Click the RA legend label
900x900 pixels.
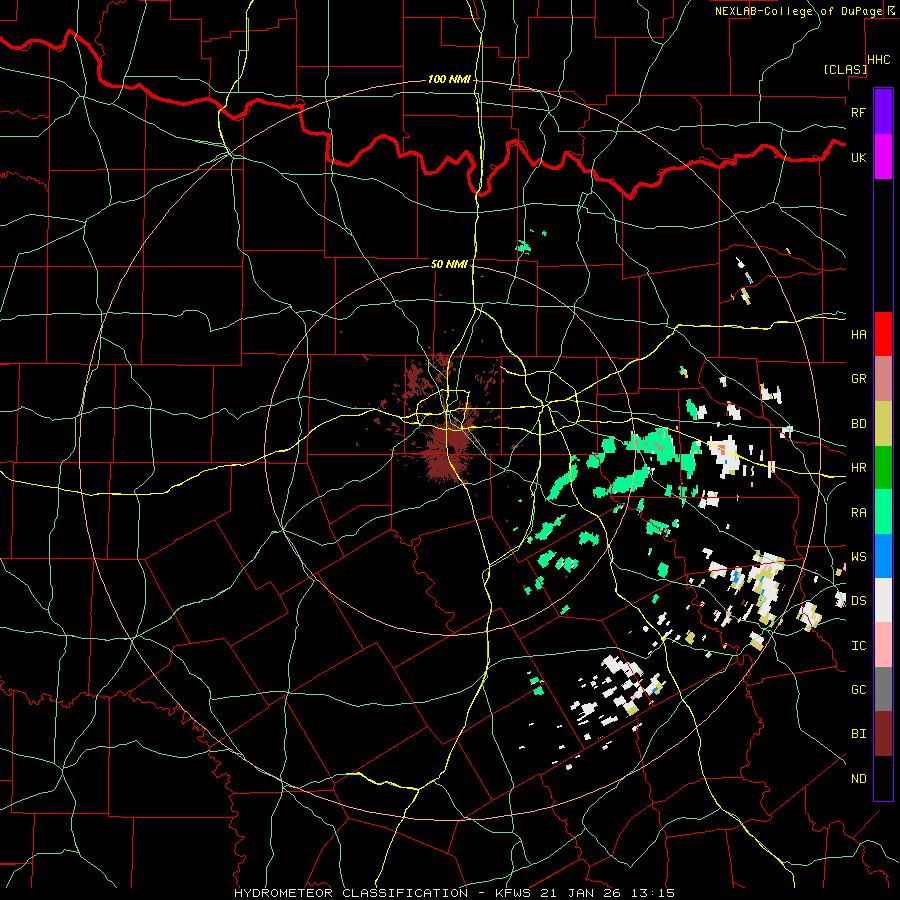(x=858, y=513)
